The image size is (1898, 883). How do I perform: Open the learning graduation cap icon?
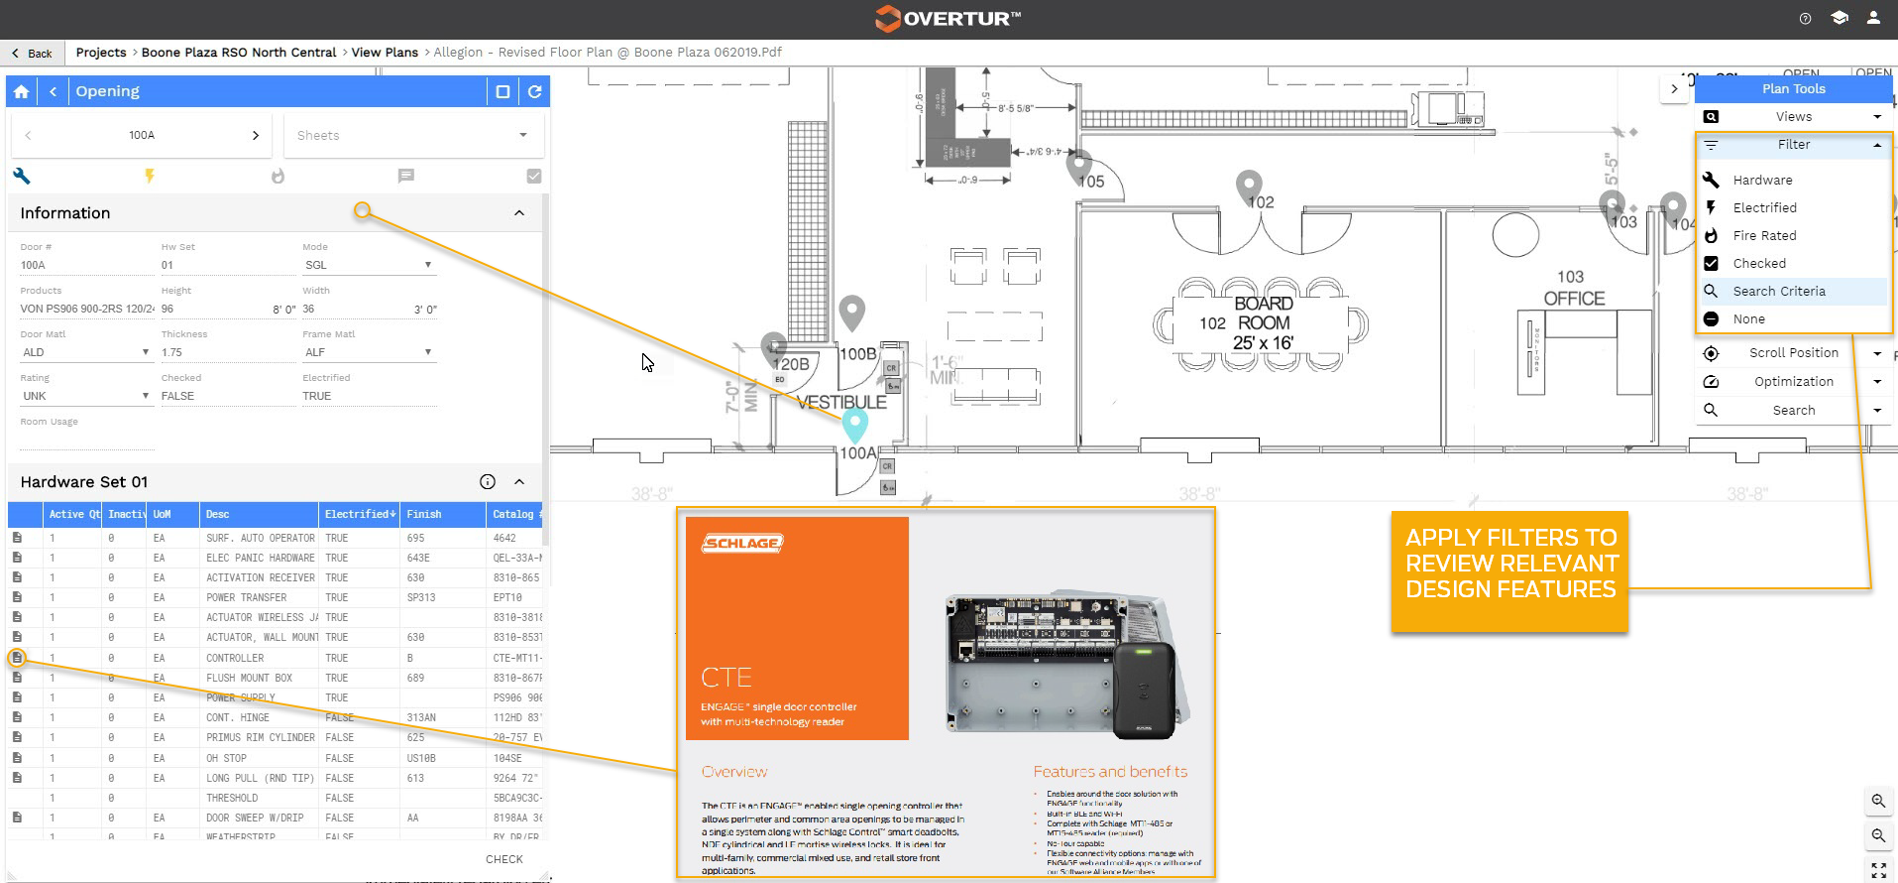click(1839, 18)
